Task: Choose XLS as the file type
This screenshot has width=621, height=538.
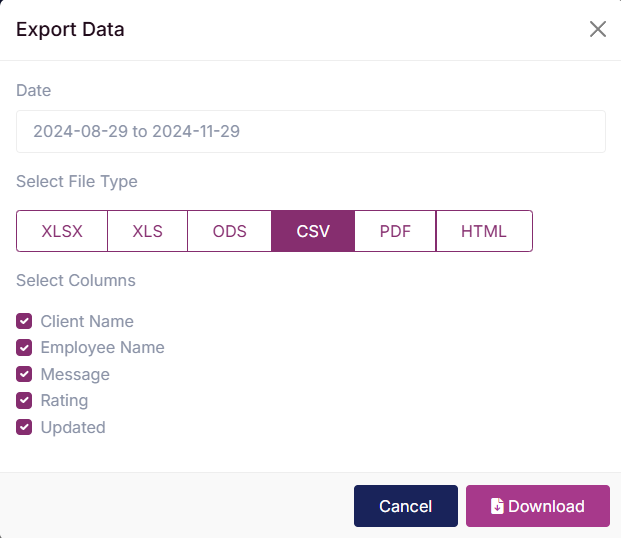Action: [x=147, y=231]
